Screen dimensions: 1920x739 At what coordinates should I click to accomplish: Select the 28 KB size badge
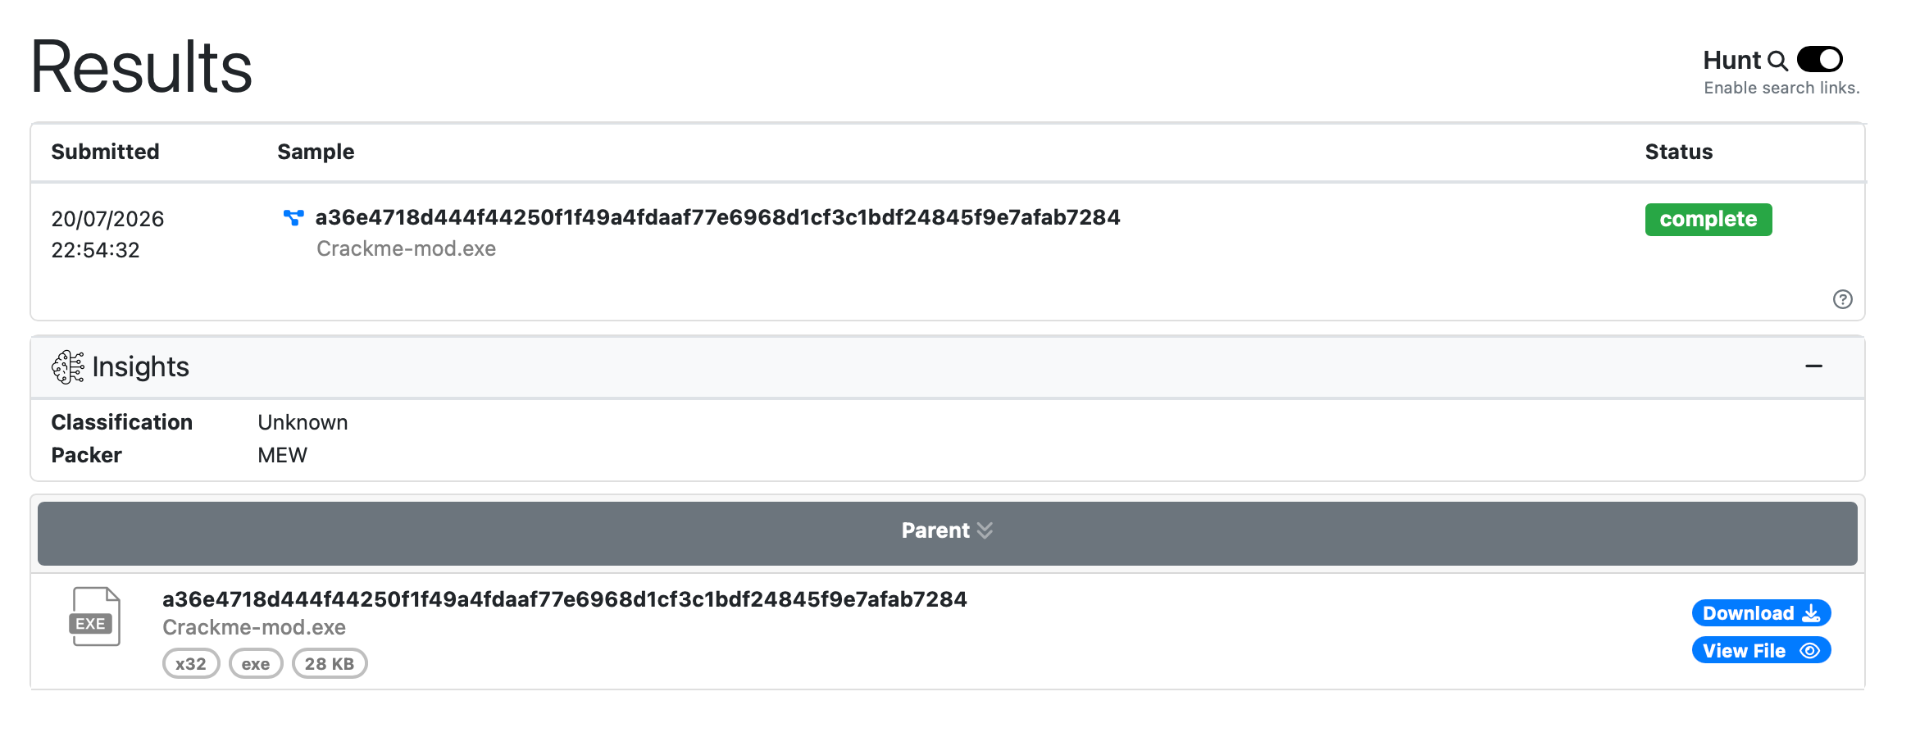(330, 664)
